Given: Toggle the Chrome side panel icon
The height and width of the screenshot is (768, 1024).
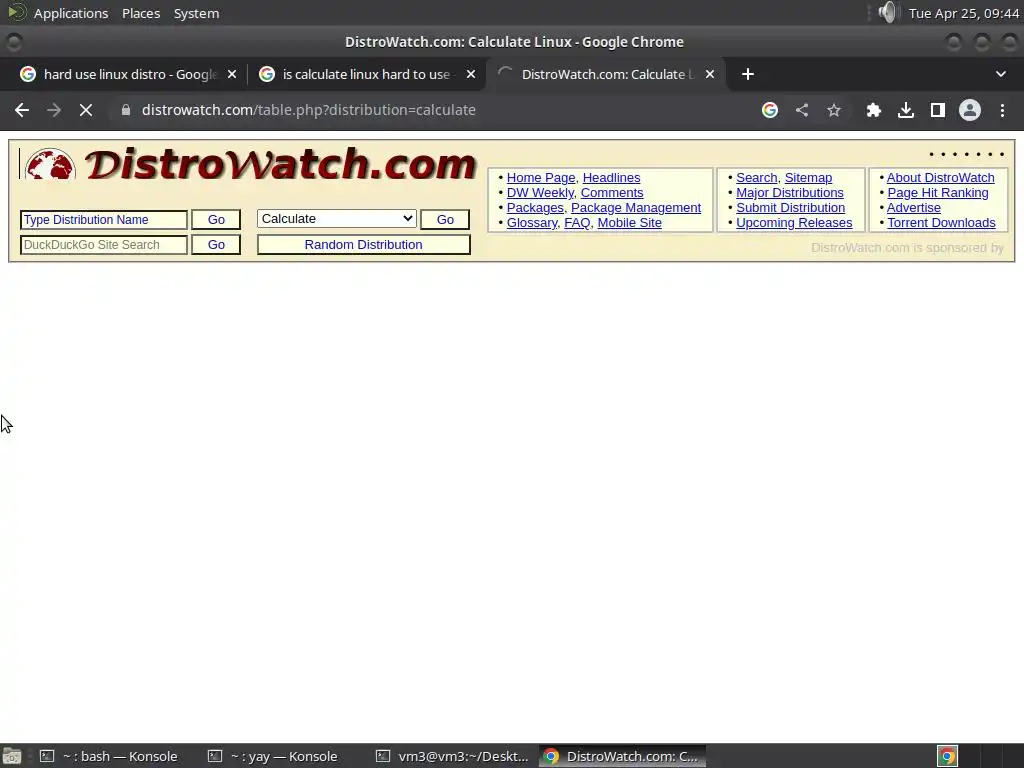Looking at the screenshot, I should click(938, 110).
